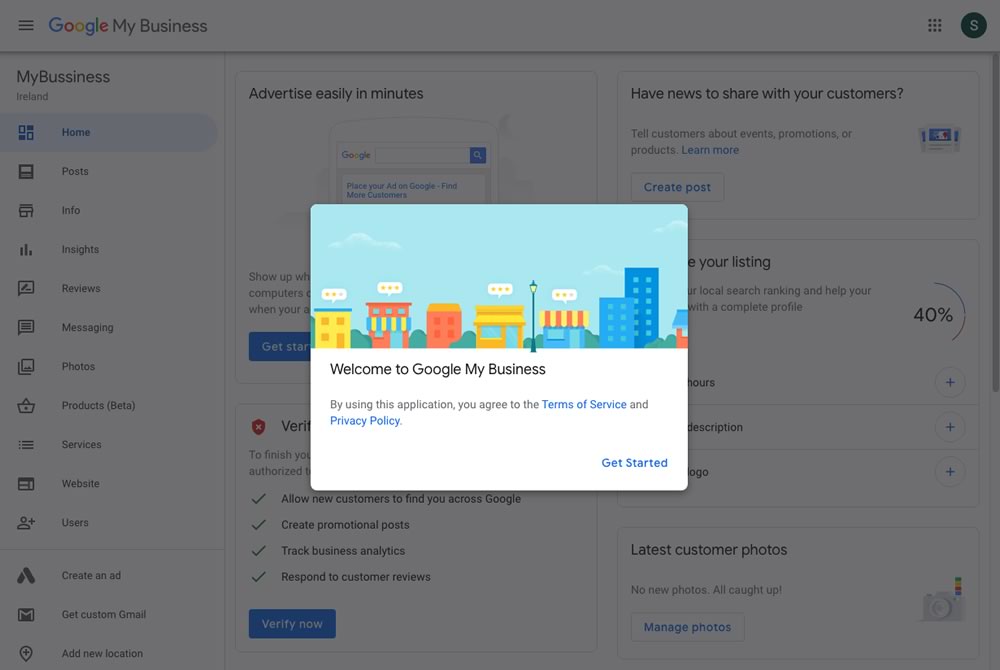This screenshot has height=670, width=1000.
Task: Click the post illustration beside Create post
Action: point(940,138)
